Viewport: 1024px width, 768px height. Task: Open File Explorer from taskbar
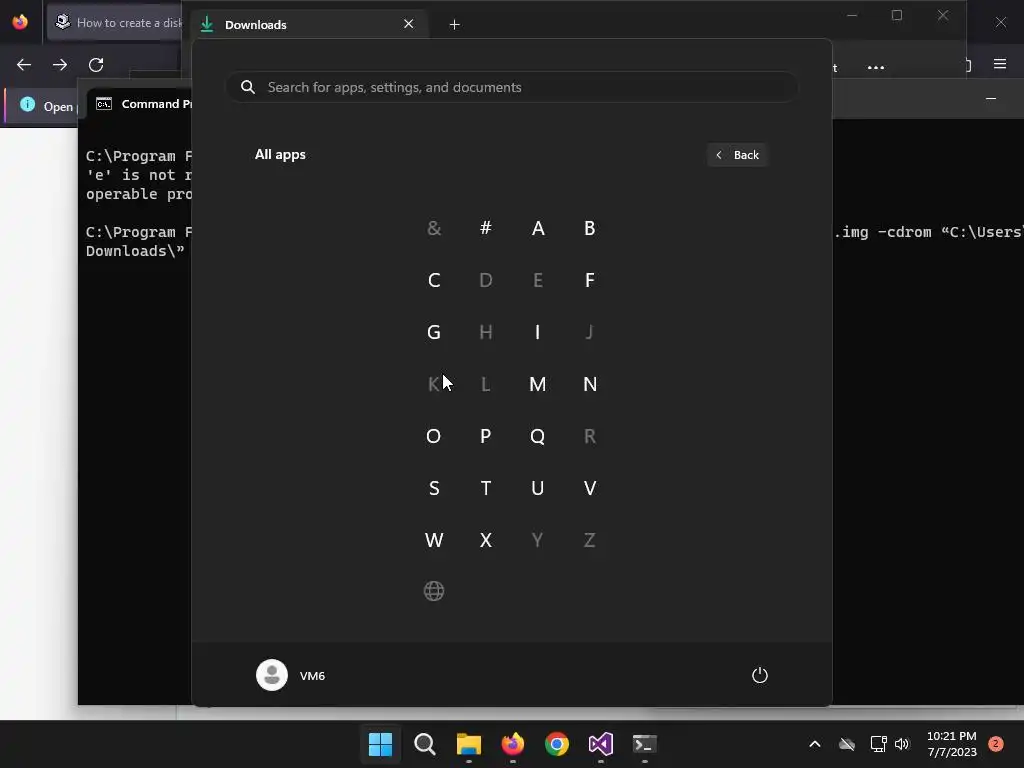(x=468, y=744)
